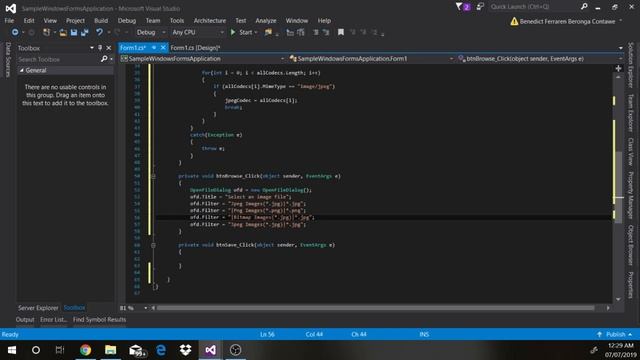The height and width of the screenshot is (360, 640).
Task: Open the Property Manager side tab
Action: pos(631,195)
